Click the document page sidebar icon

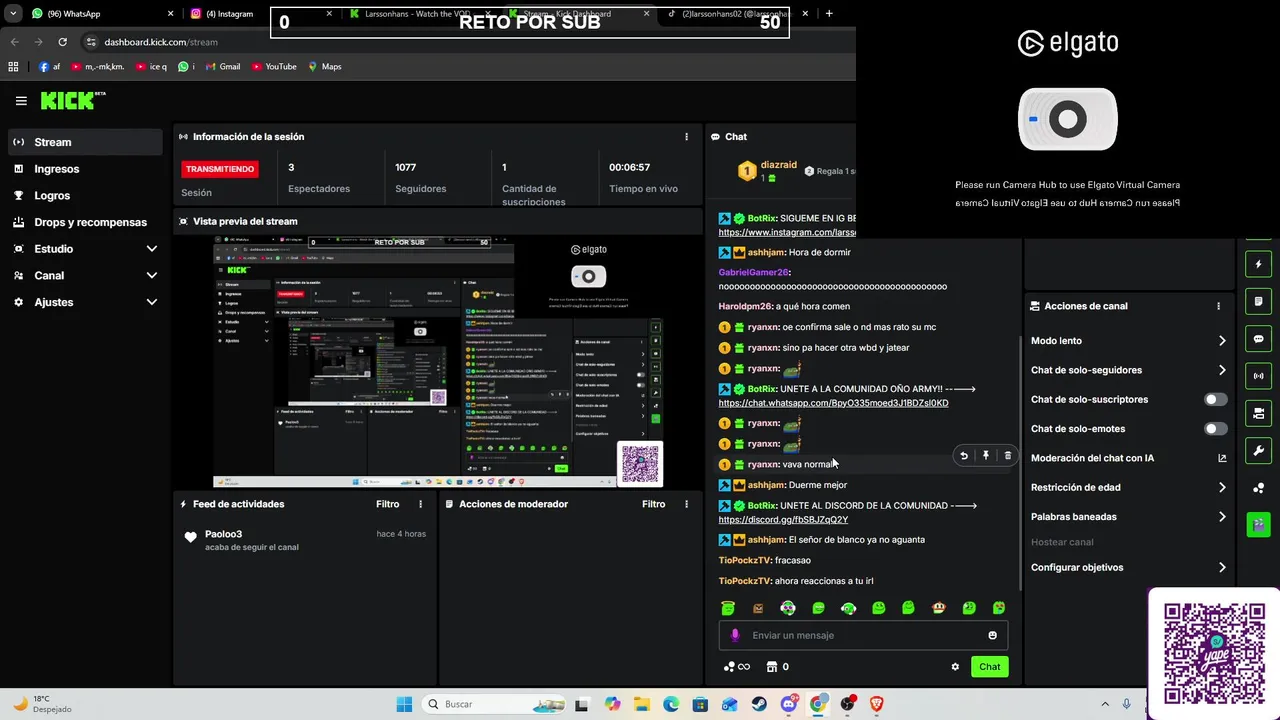pyautogui.click(x=1258, y=302)
